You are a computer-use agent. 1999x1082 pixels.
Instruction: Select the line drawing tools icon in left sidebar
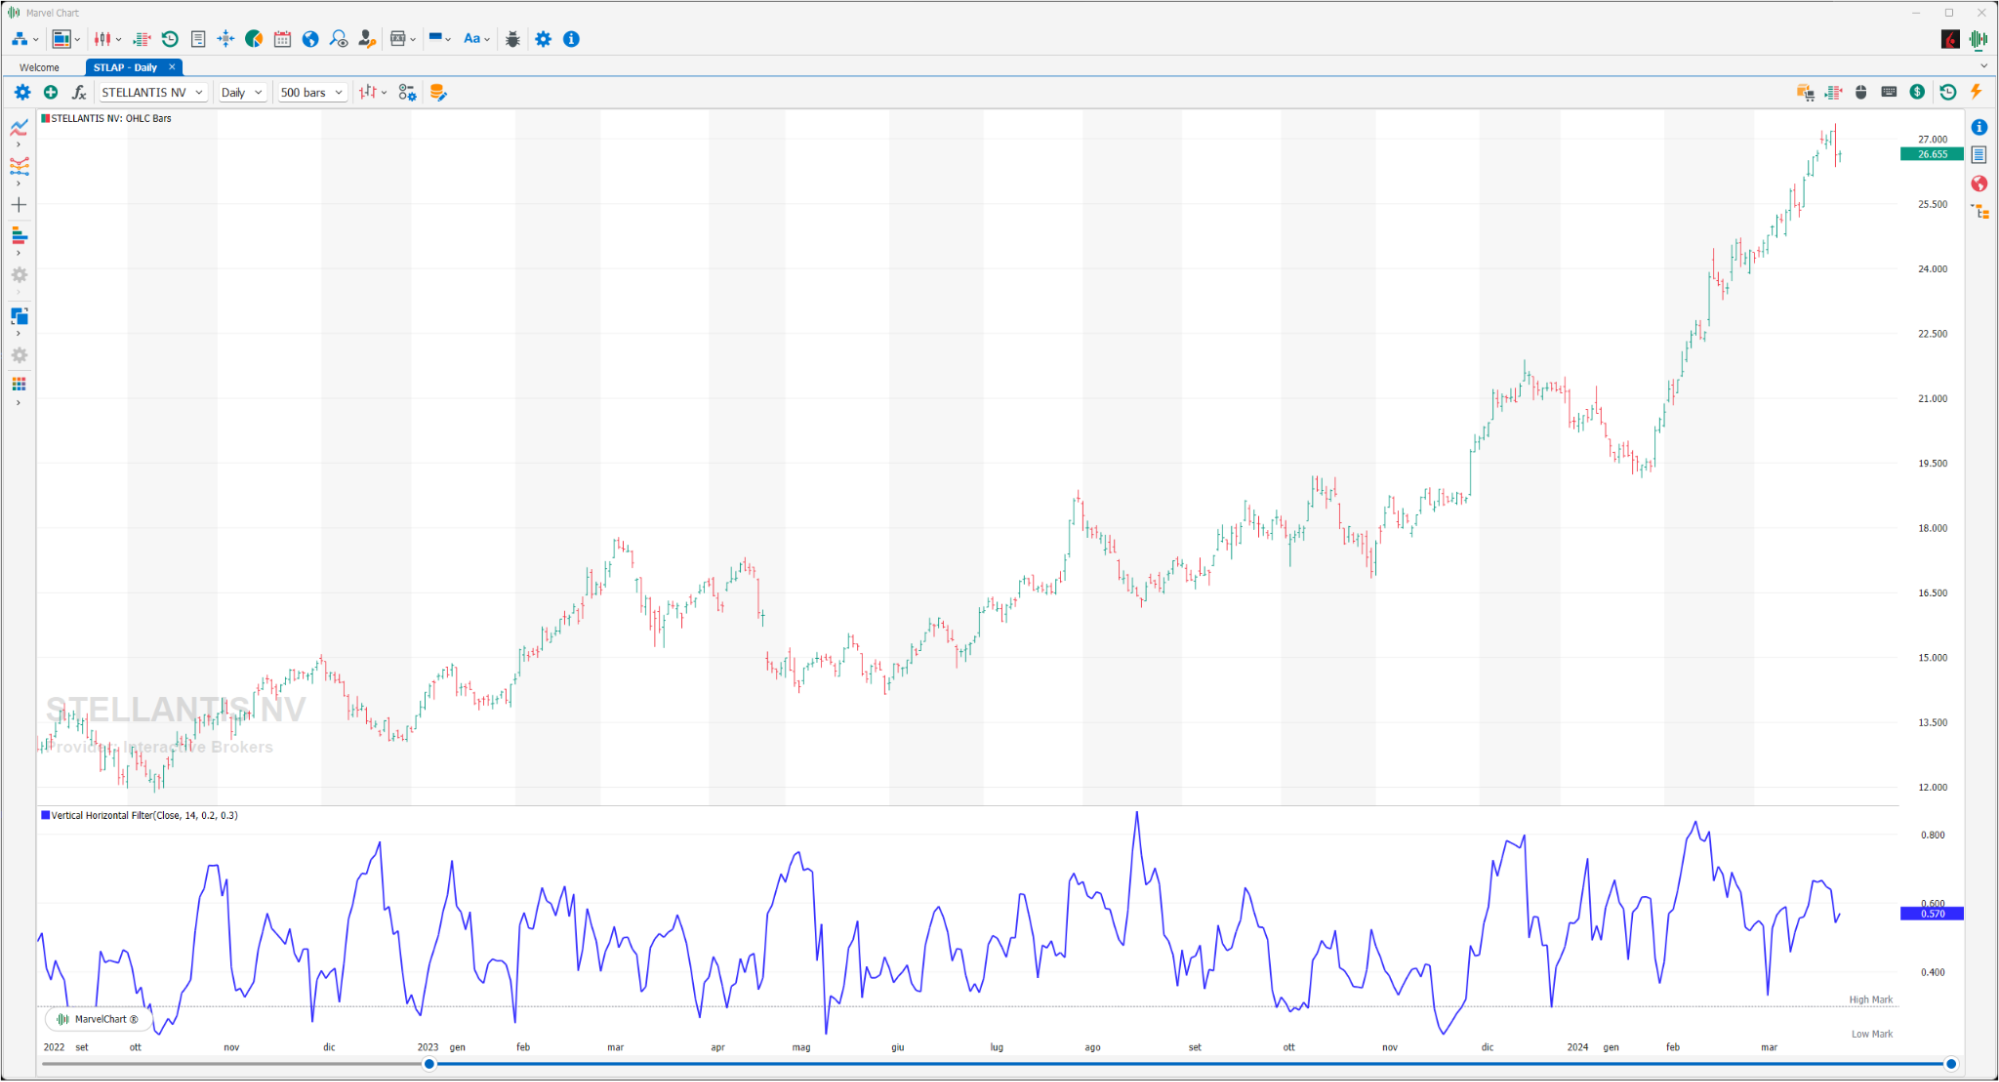[19, 127]
